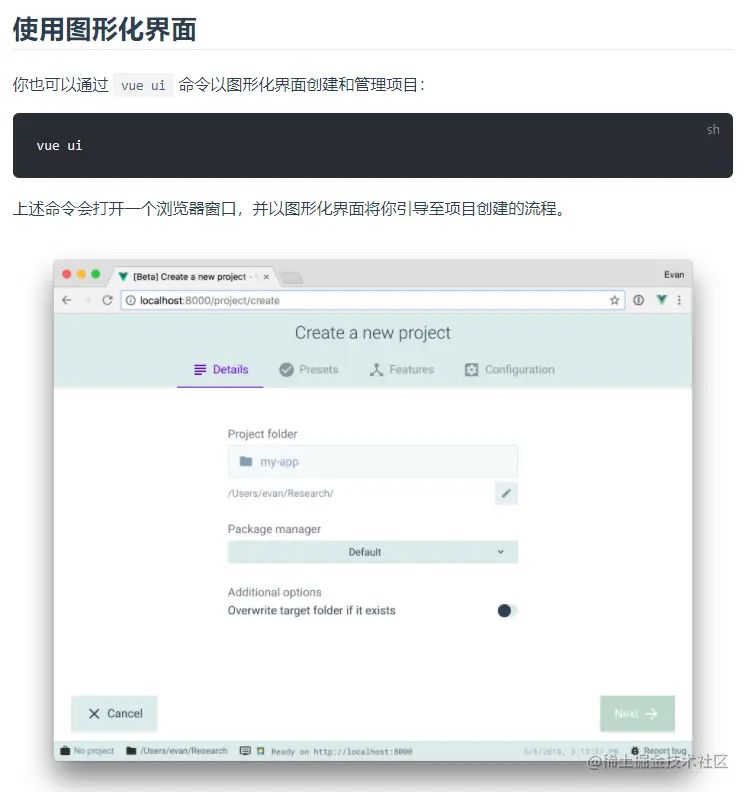The image size is (750, 792).
Task: Click the circular extension icon beside star
Action: click(638, 300)
